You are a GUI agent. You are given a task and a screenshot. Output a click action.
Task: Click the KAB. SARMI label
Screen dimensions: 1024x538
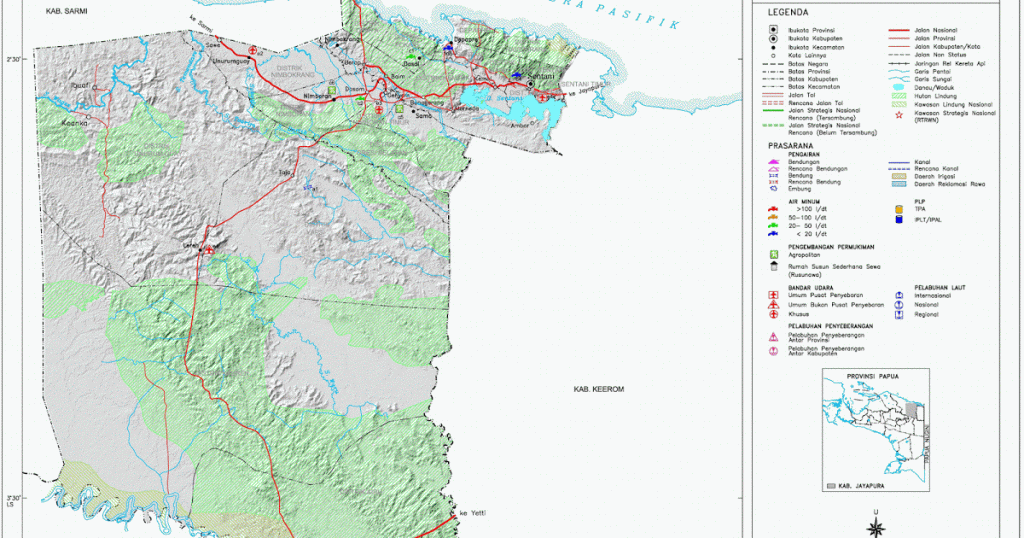[67, 11]
